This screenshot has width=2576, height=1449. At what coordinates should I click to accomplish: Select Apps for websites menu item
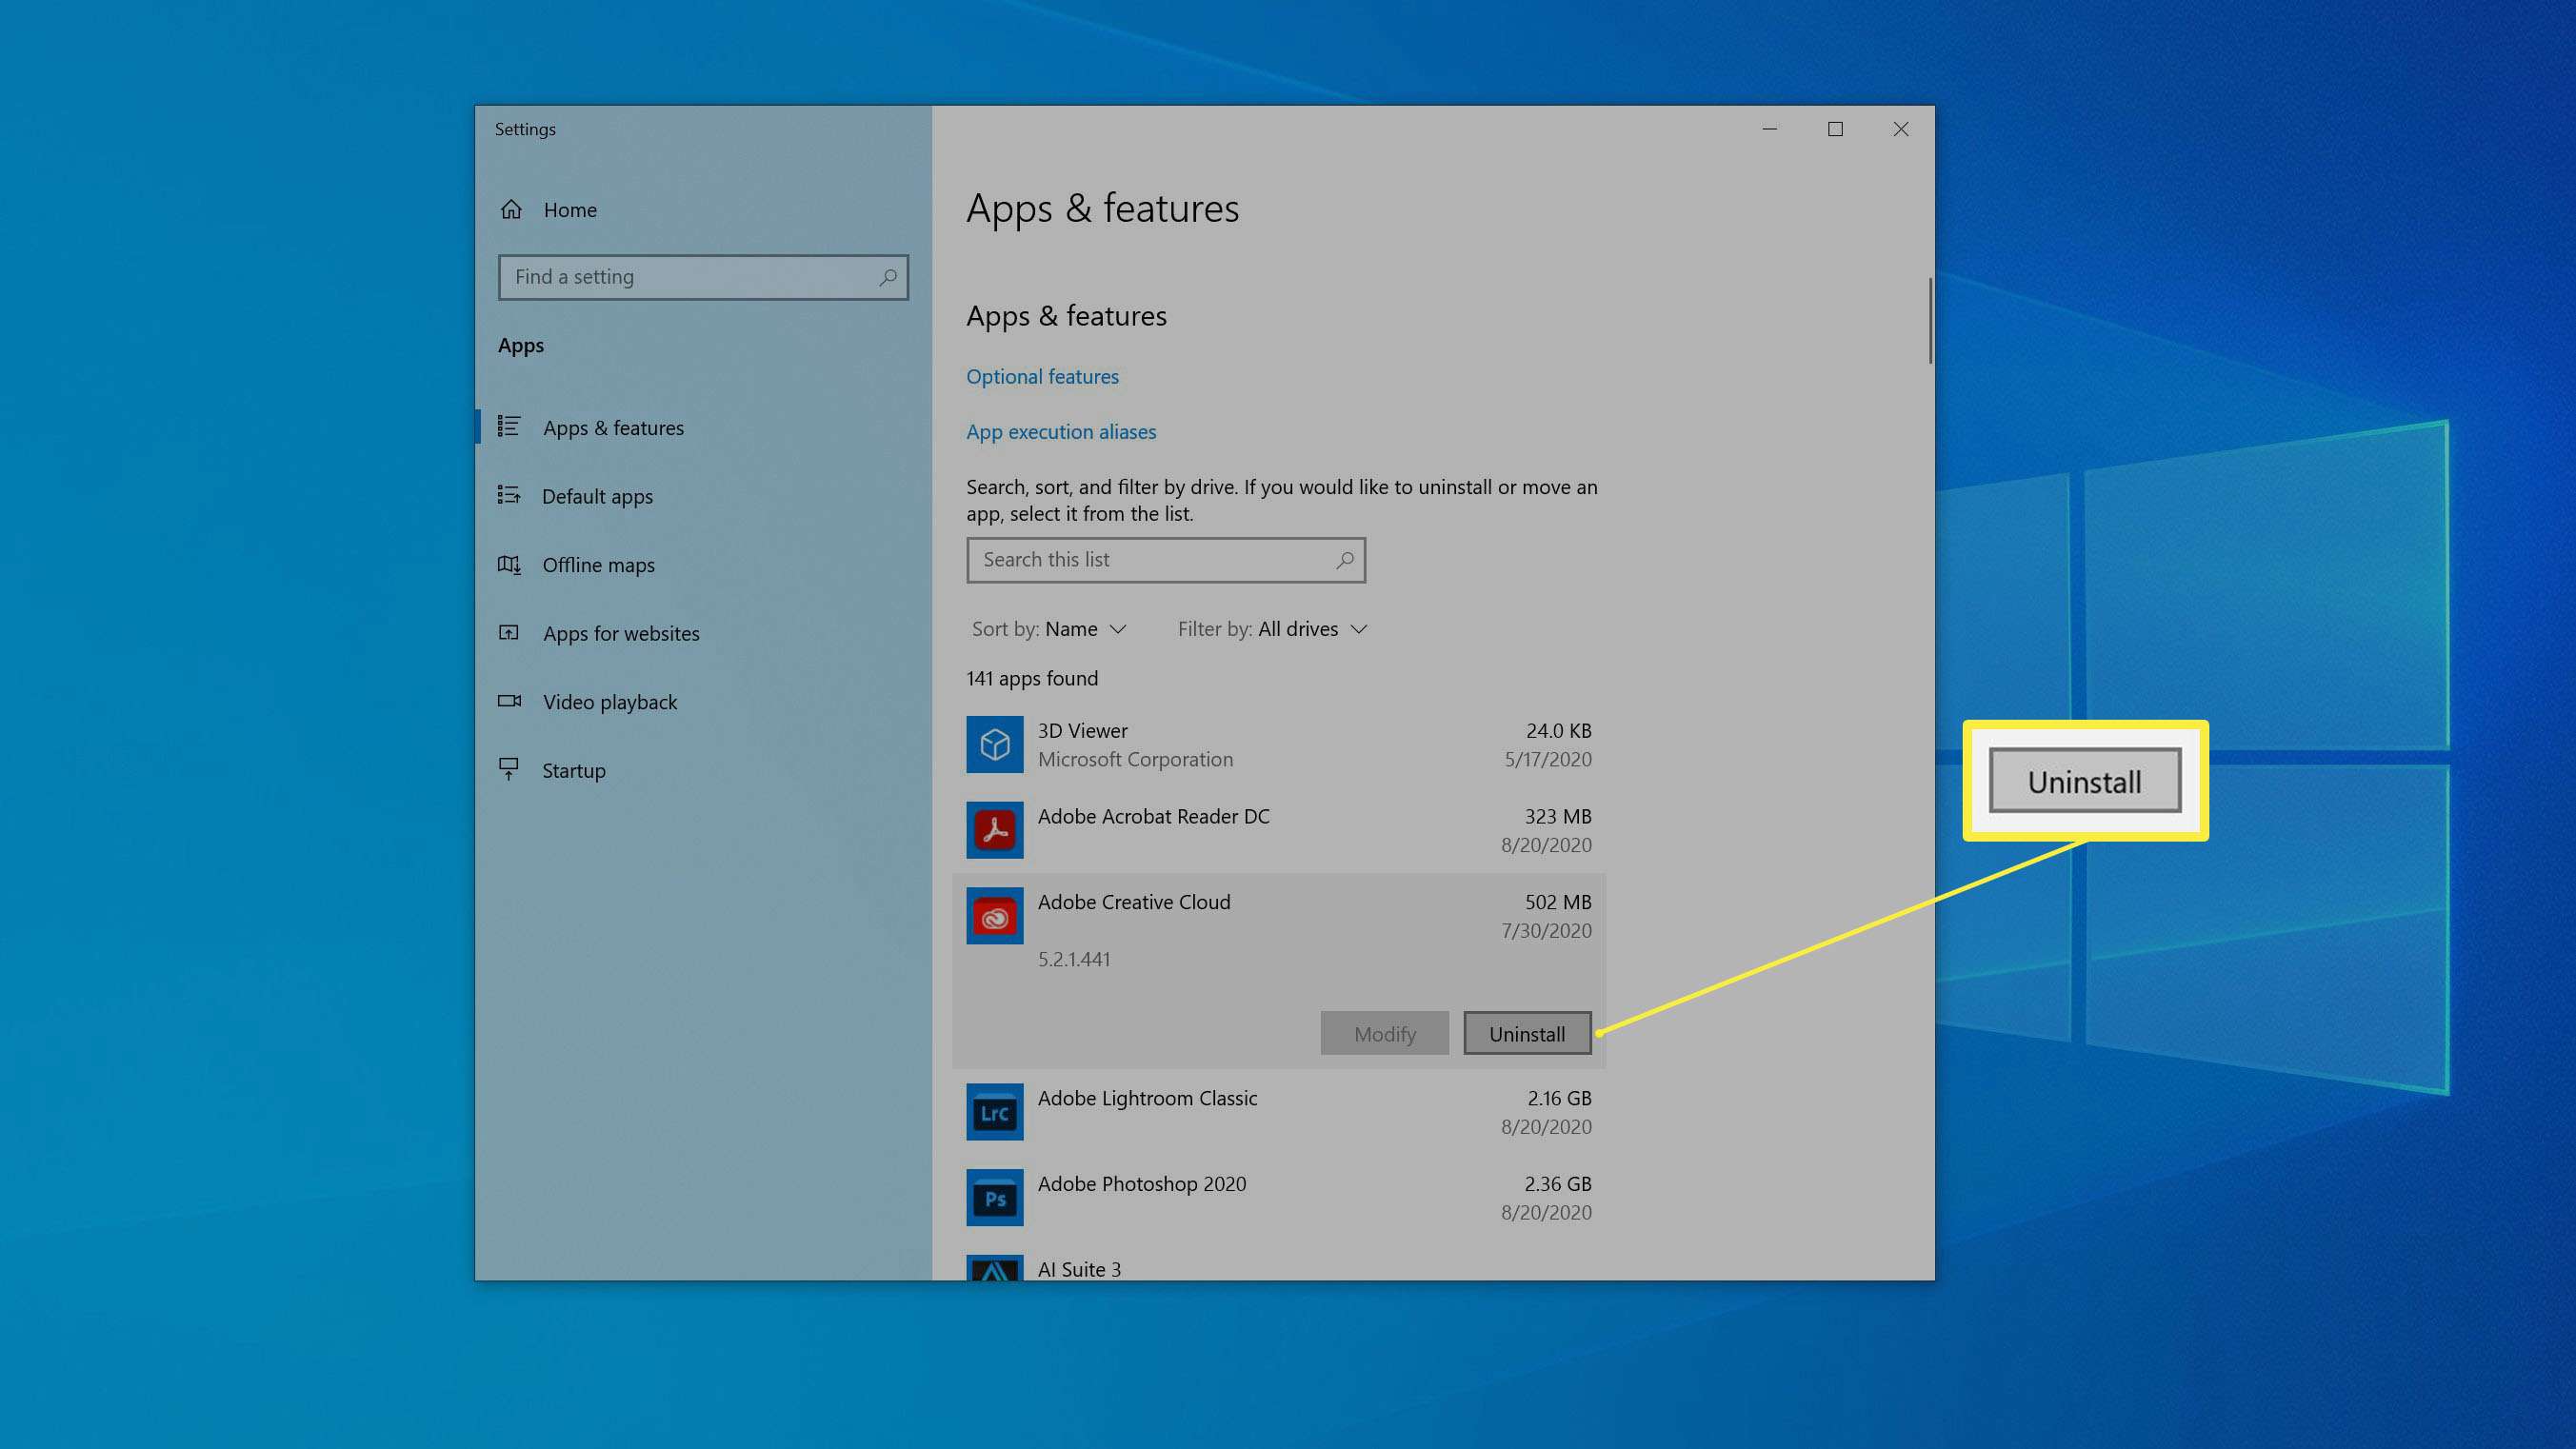click(x=623, y=633)
